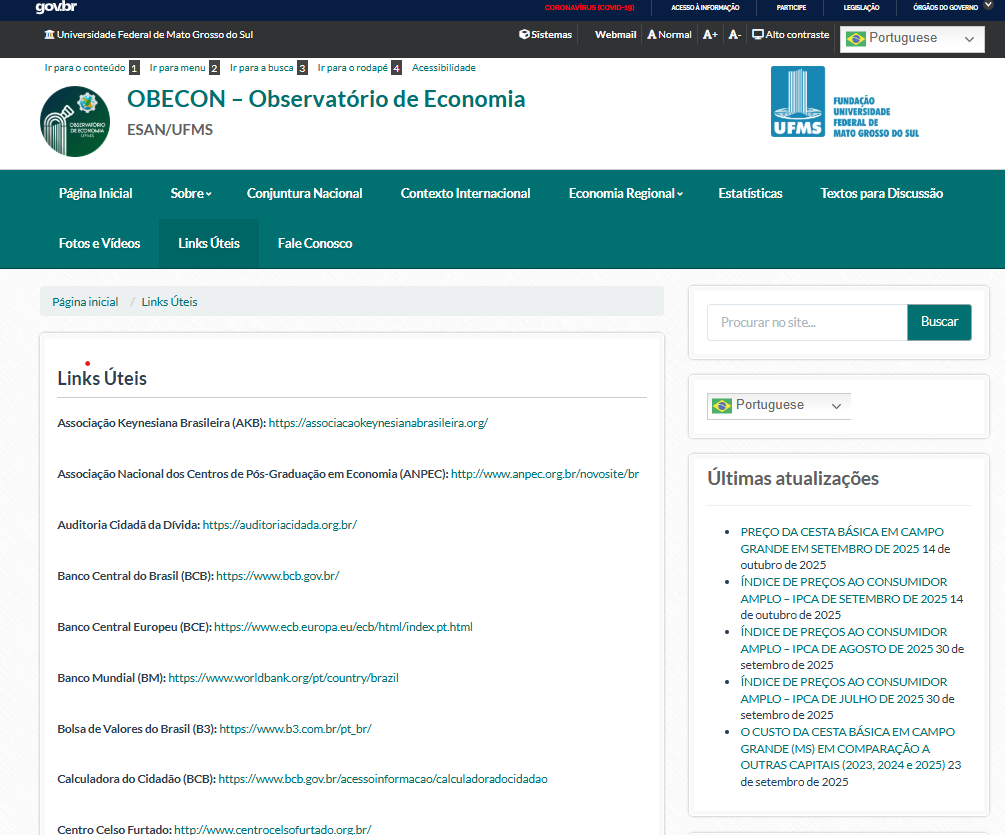Click the Buscar button
Screen dimensions: 1005x835
[x=939, y=322]
